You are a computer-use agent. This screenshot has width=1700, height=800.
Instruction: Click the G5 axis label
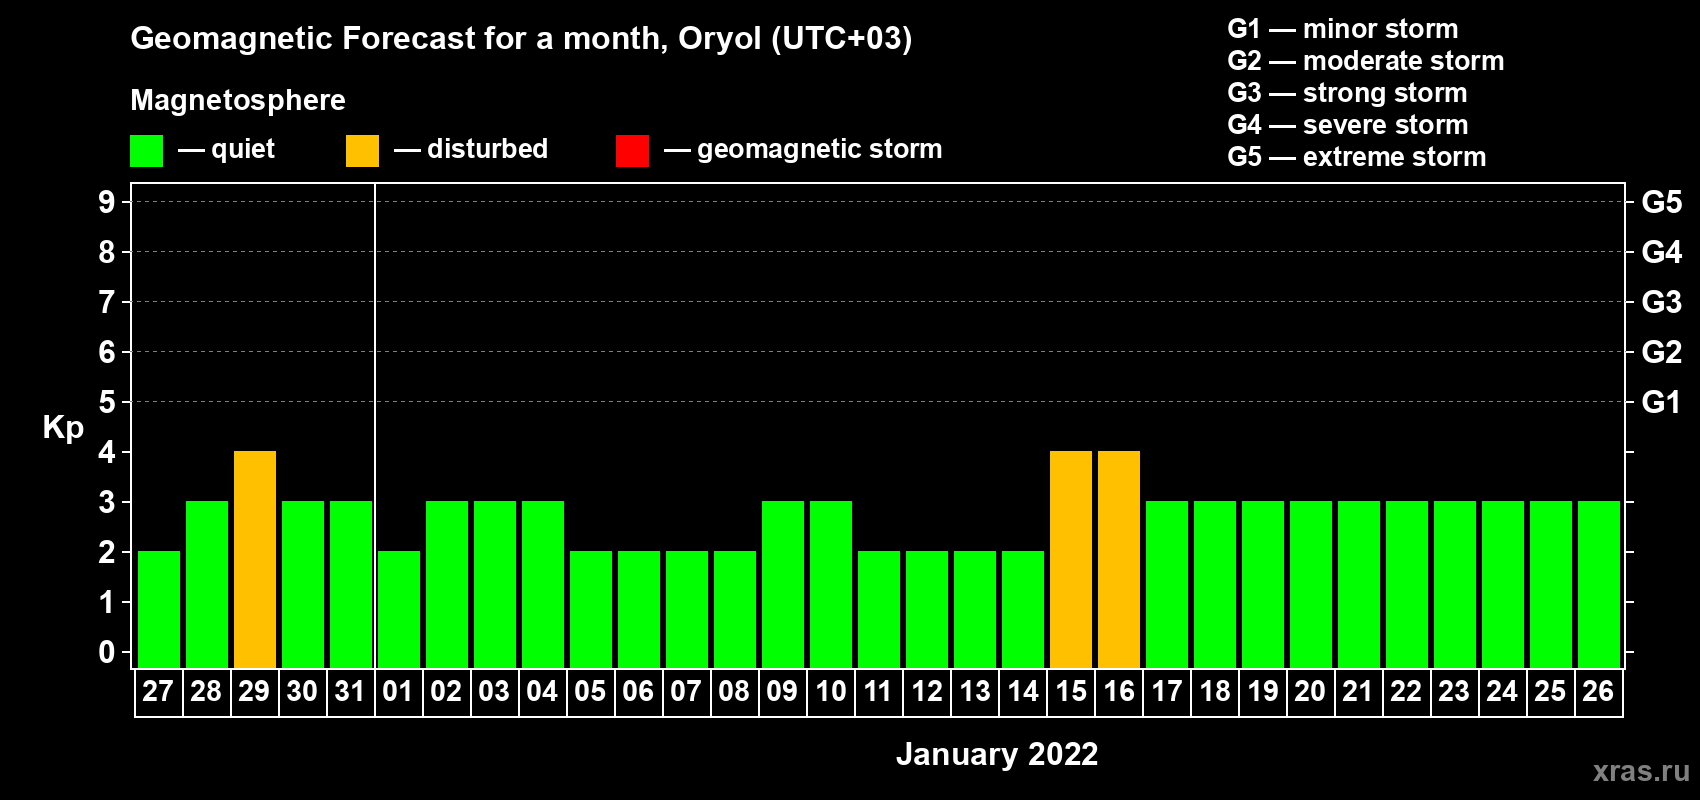(x=1662, y=202)
